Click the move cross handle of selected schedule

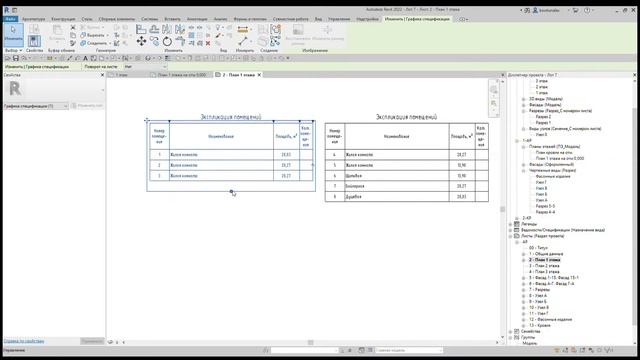(x=147, y=120)
